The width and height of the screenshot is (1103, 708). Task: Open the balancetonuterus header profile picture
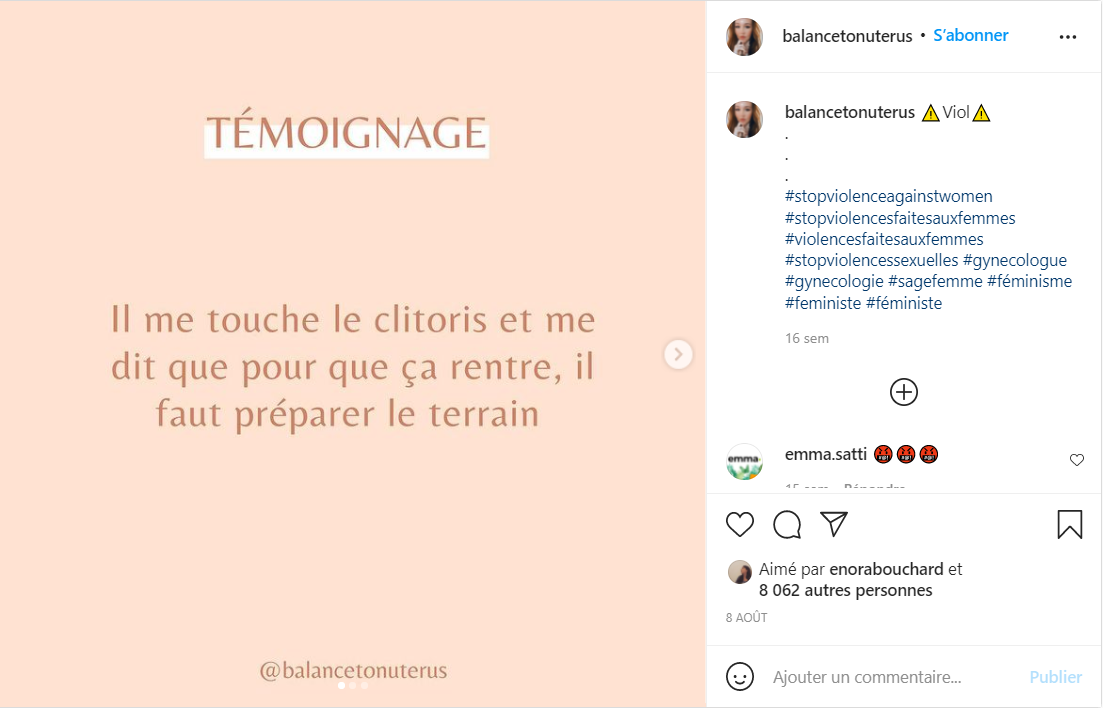[744, 37]
